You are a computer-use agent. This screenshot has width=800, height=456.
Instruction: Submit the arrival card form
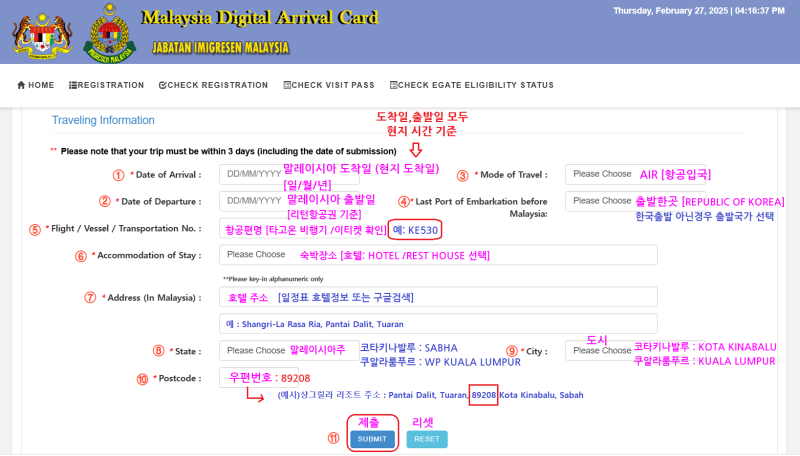click(x=372, y=439)
